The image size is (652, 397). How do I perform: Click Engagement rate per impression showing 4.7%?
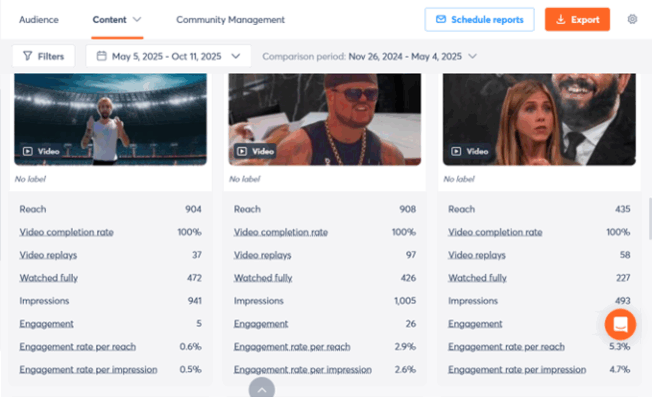(x=517, y=369)
